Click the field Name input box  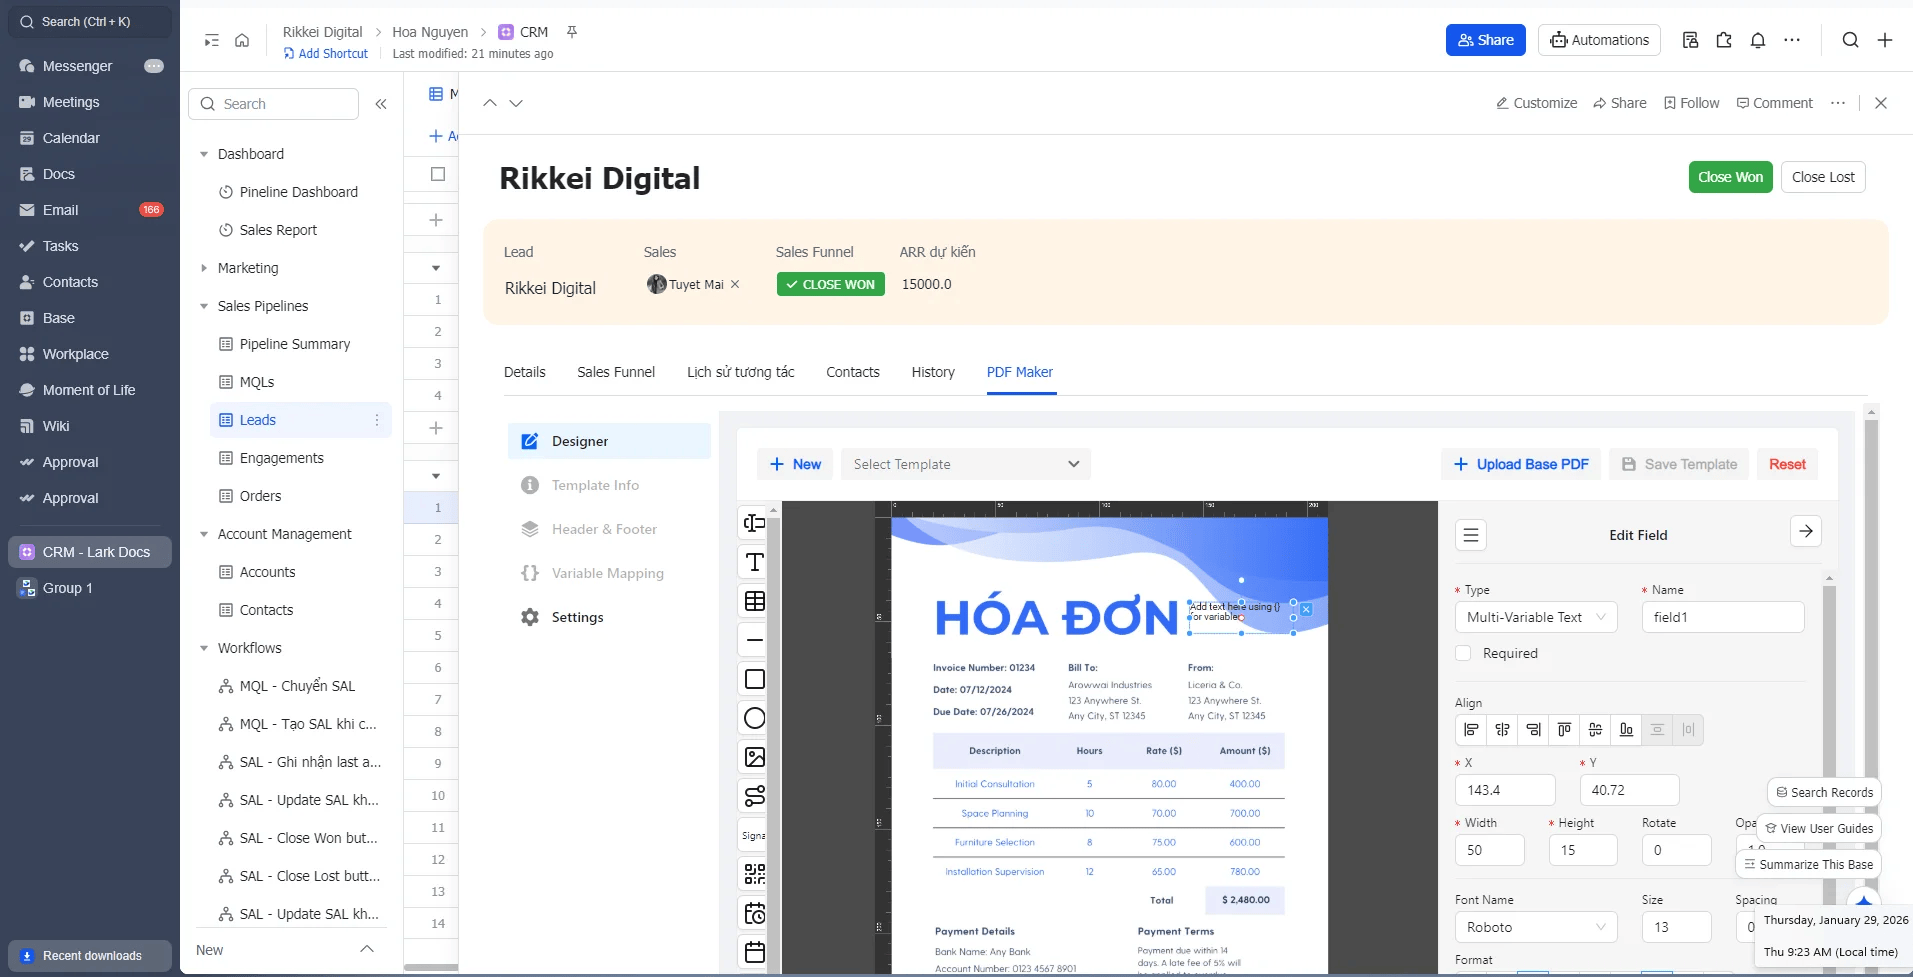[1722, 617]
